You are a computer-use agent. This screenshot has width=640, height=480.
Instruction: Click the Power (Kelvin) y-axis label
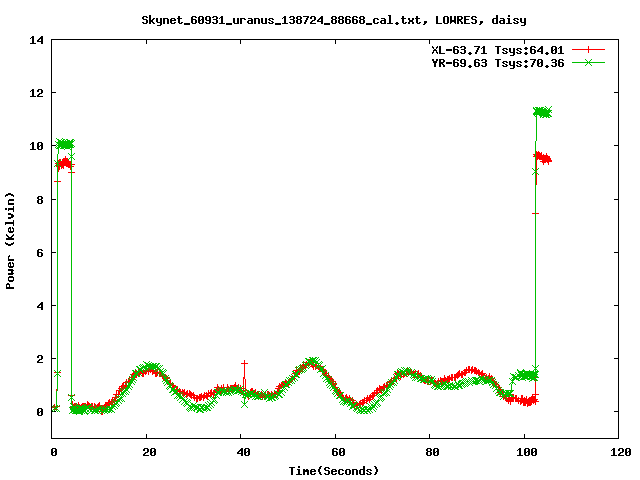pos(10,241)
